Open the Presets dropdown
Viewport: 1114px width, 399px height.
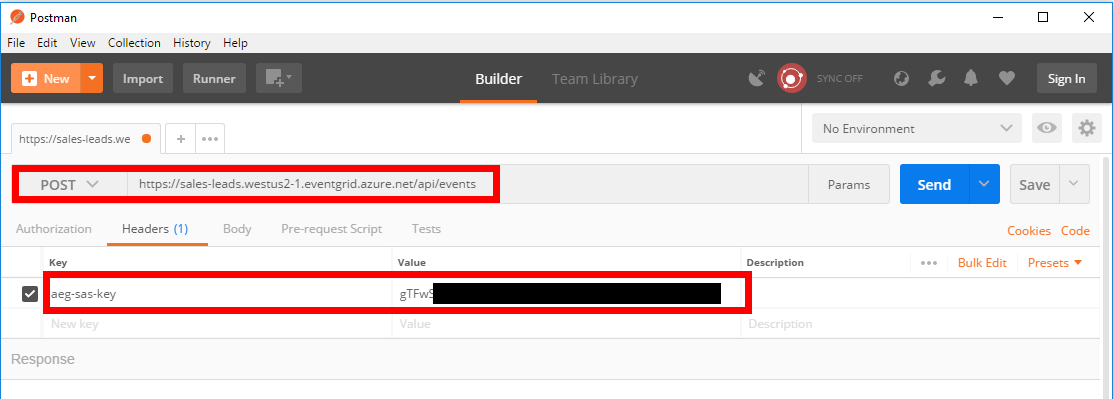[1055, 263]
